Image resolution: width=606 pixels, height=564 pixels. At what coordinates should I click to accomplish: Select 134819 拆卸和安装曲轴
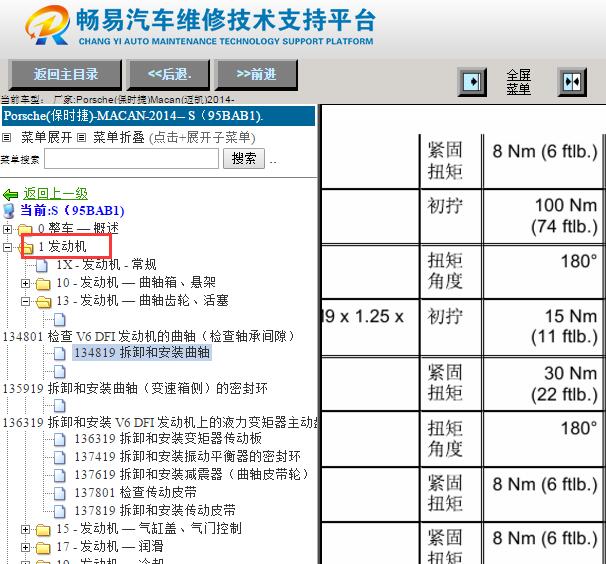142,353
